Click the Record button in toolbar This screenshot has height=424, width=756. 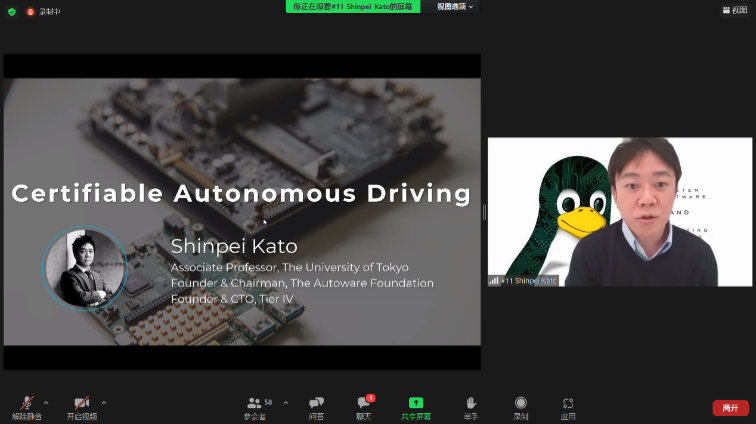[x=521, y=408]
